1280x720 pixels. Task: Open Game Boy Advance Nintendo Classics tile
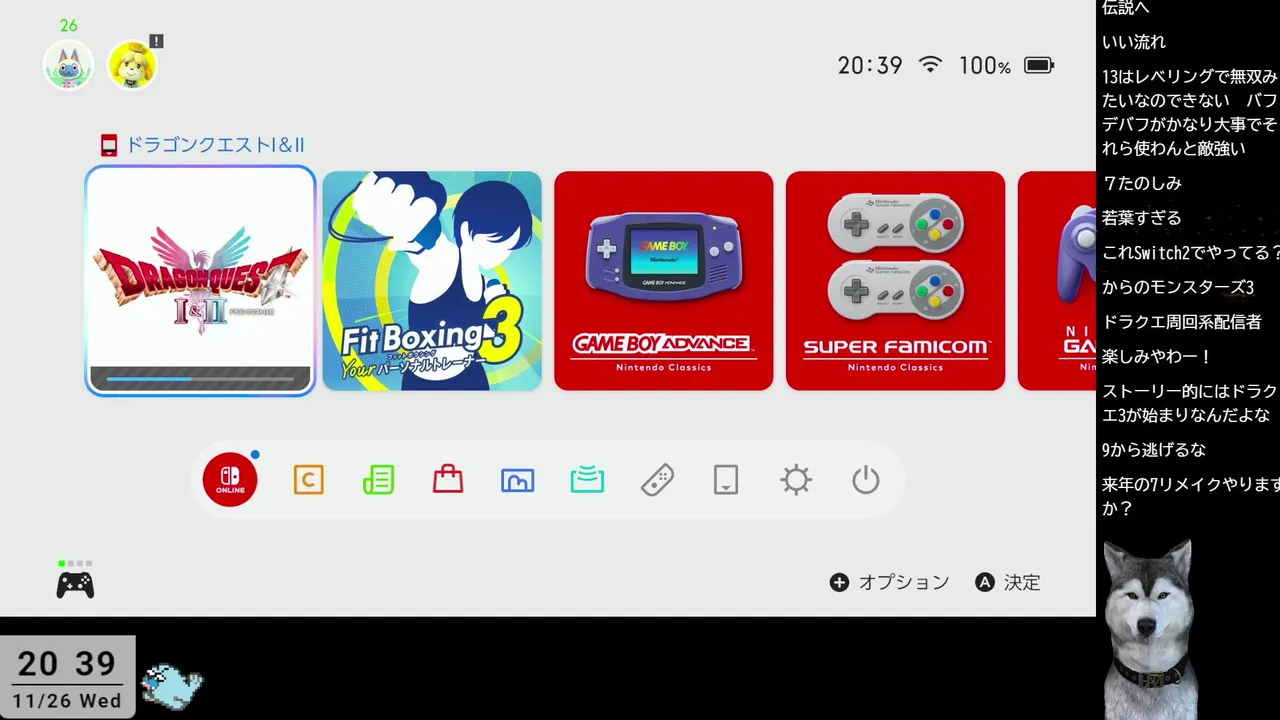tap(664, 281)
